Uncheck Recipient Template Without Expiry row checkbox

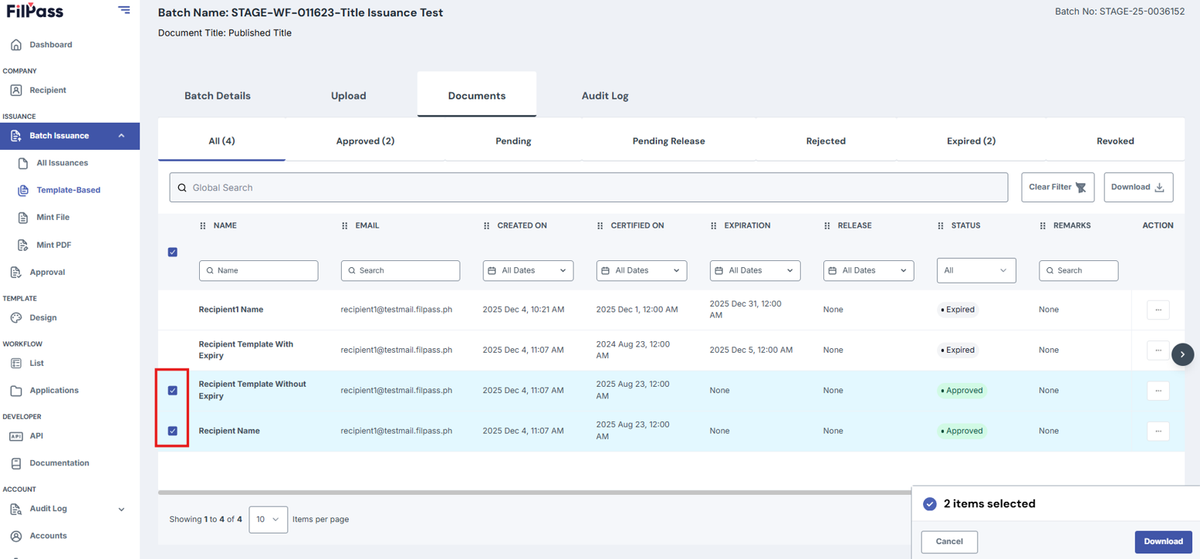(173, 391)
